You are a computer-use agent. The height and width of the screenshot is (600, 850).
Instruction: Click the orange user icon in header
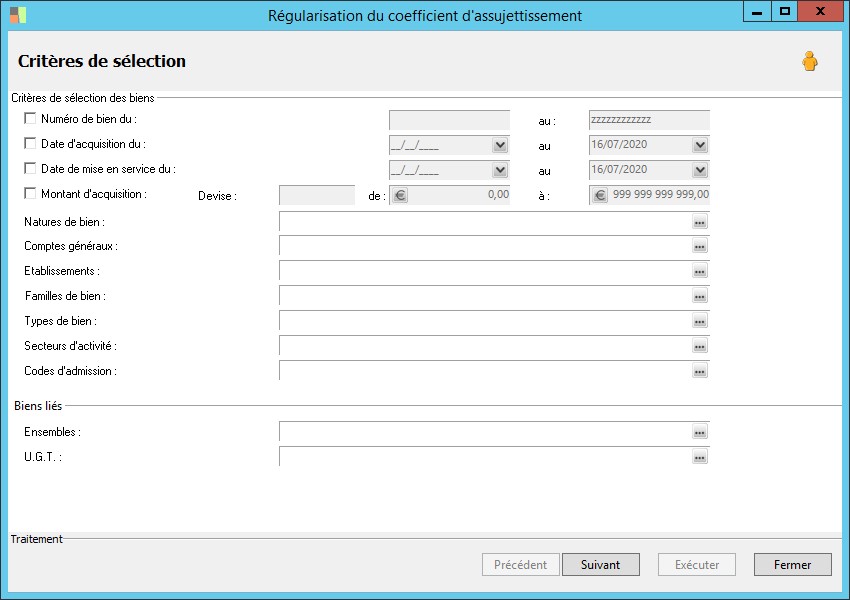[x=809, y=62]
